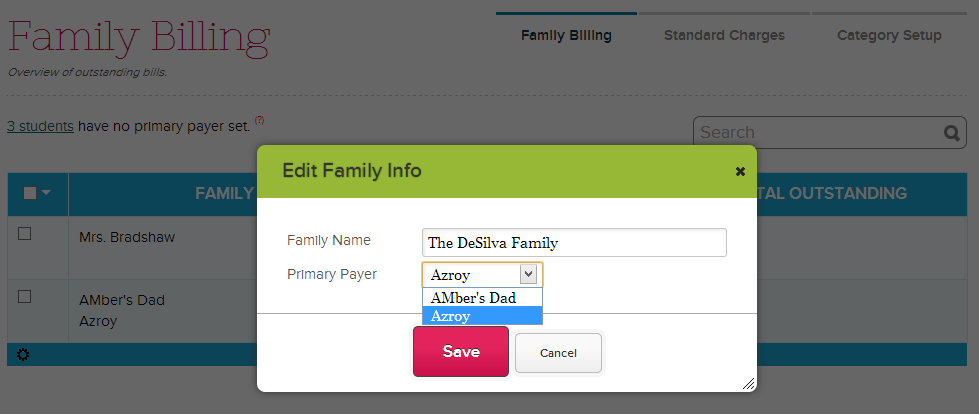Image resolution: width=979 pixels, height=414 pixels.
Task: Go to the Family Billing tab
Action: point(566,36)
